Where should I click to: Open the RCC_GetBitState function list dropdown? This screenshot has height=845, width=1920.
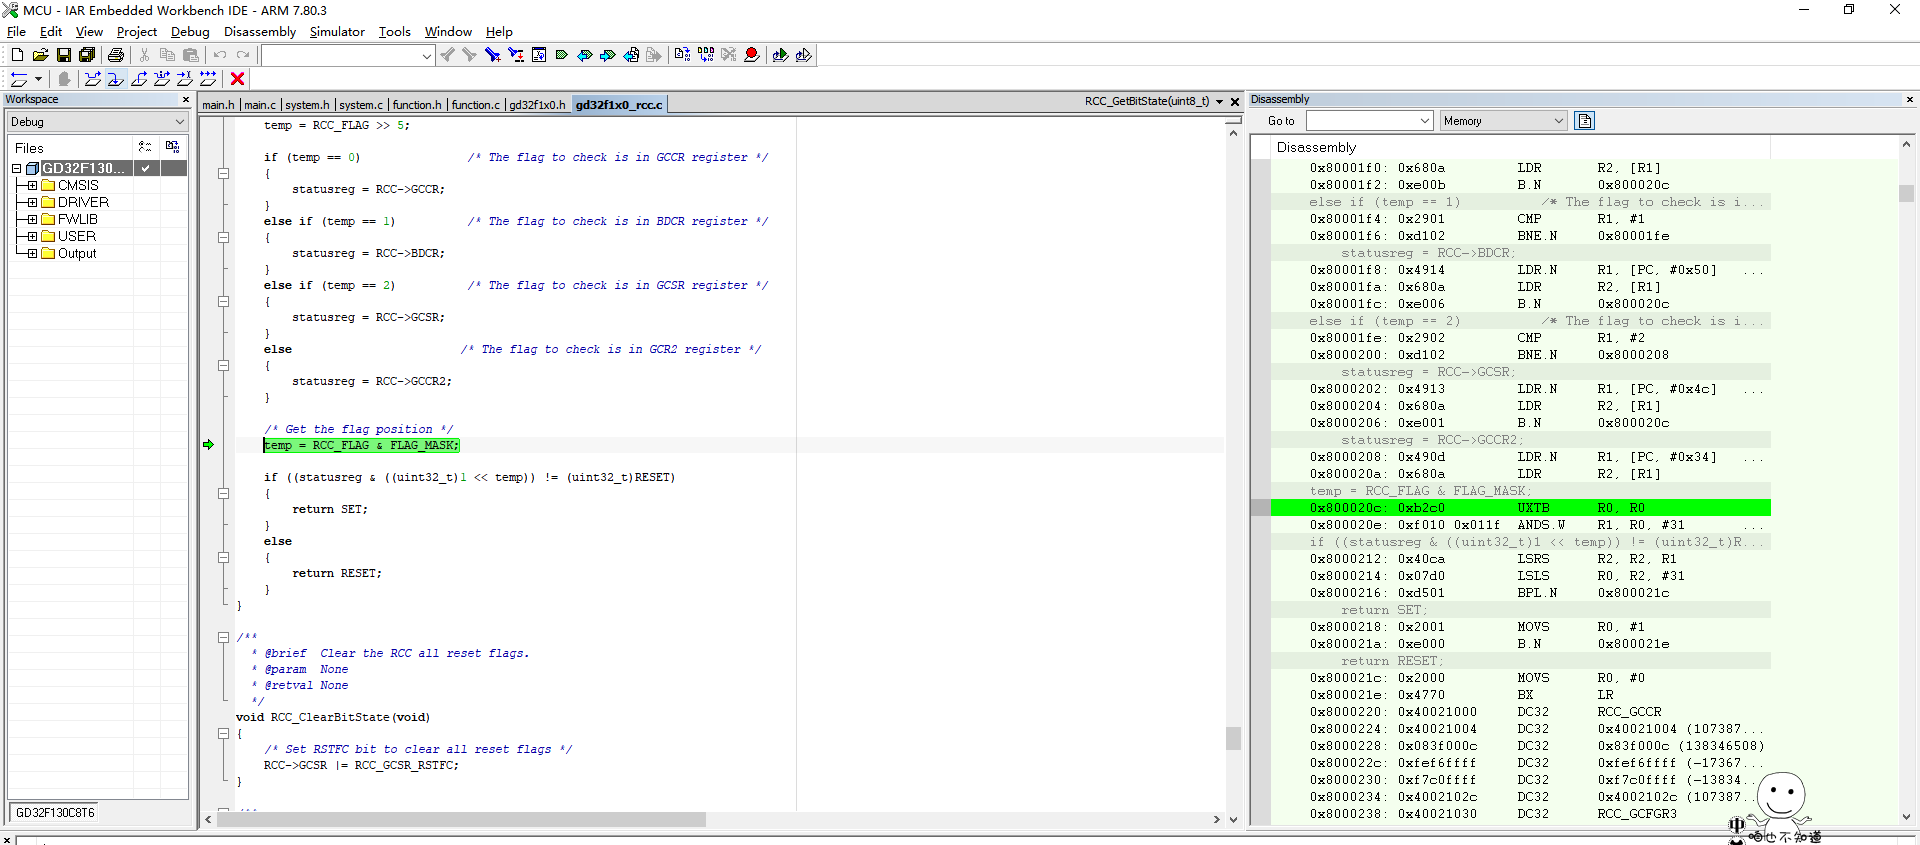(1219, 102)
